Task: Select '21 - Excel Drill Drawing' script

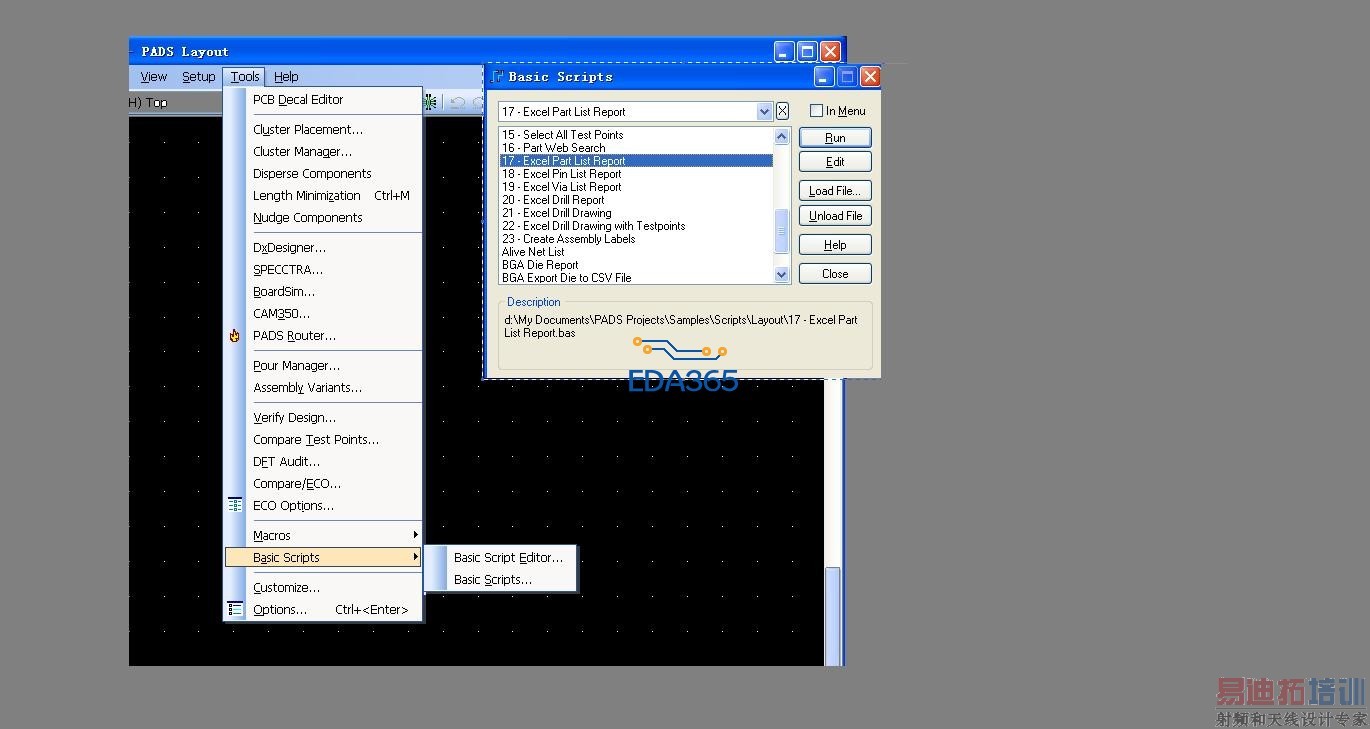Action: [x=636, y=213]
